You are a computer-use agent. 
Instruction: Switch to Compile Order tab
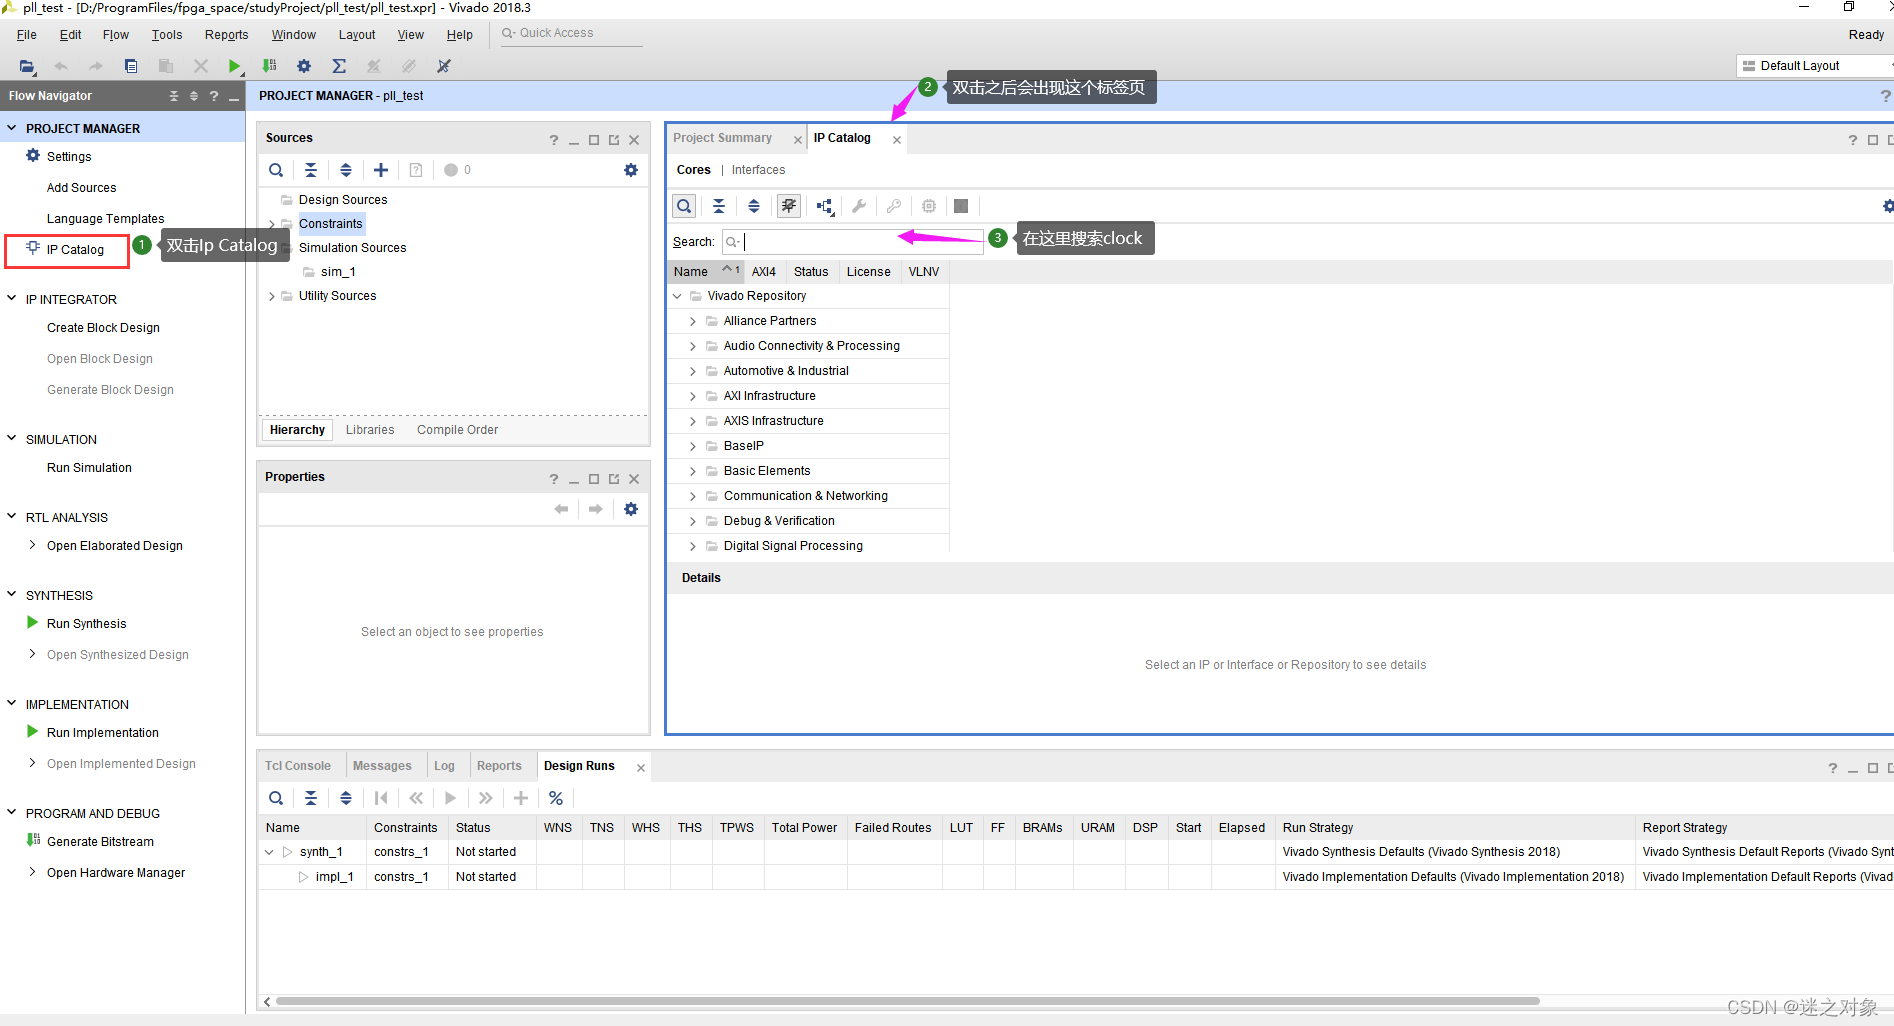(x=457, y=430)
